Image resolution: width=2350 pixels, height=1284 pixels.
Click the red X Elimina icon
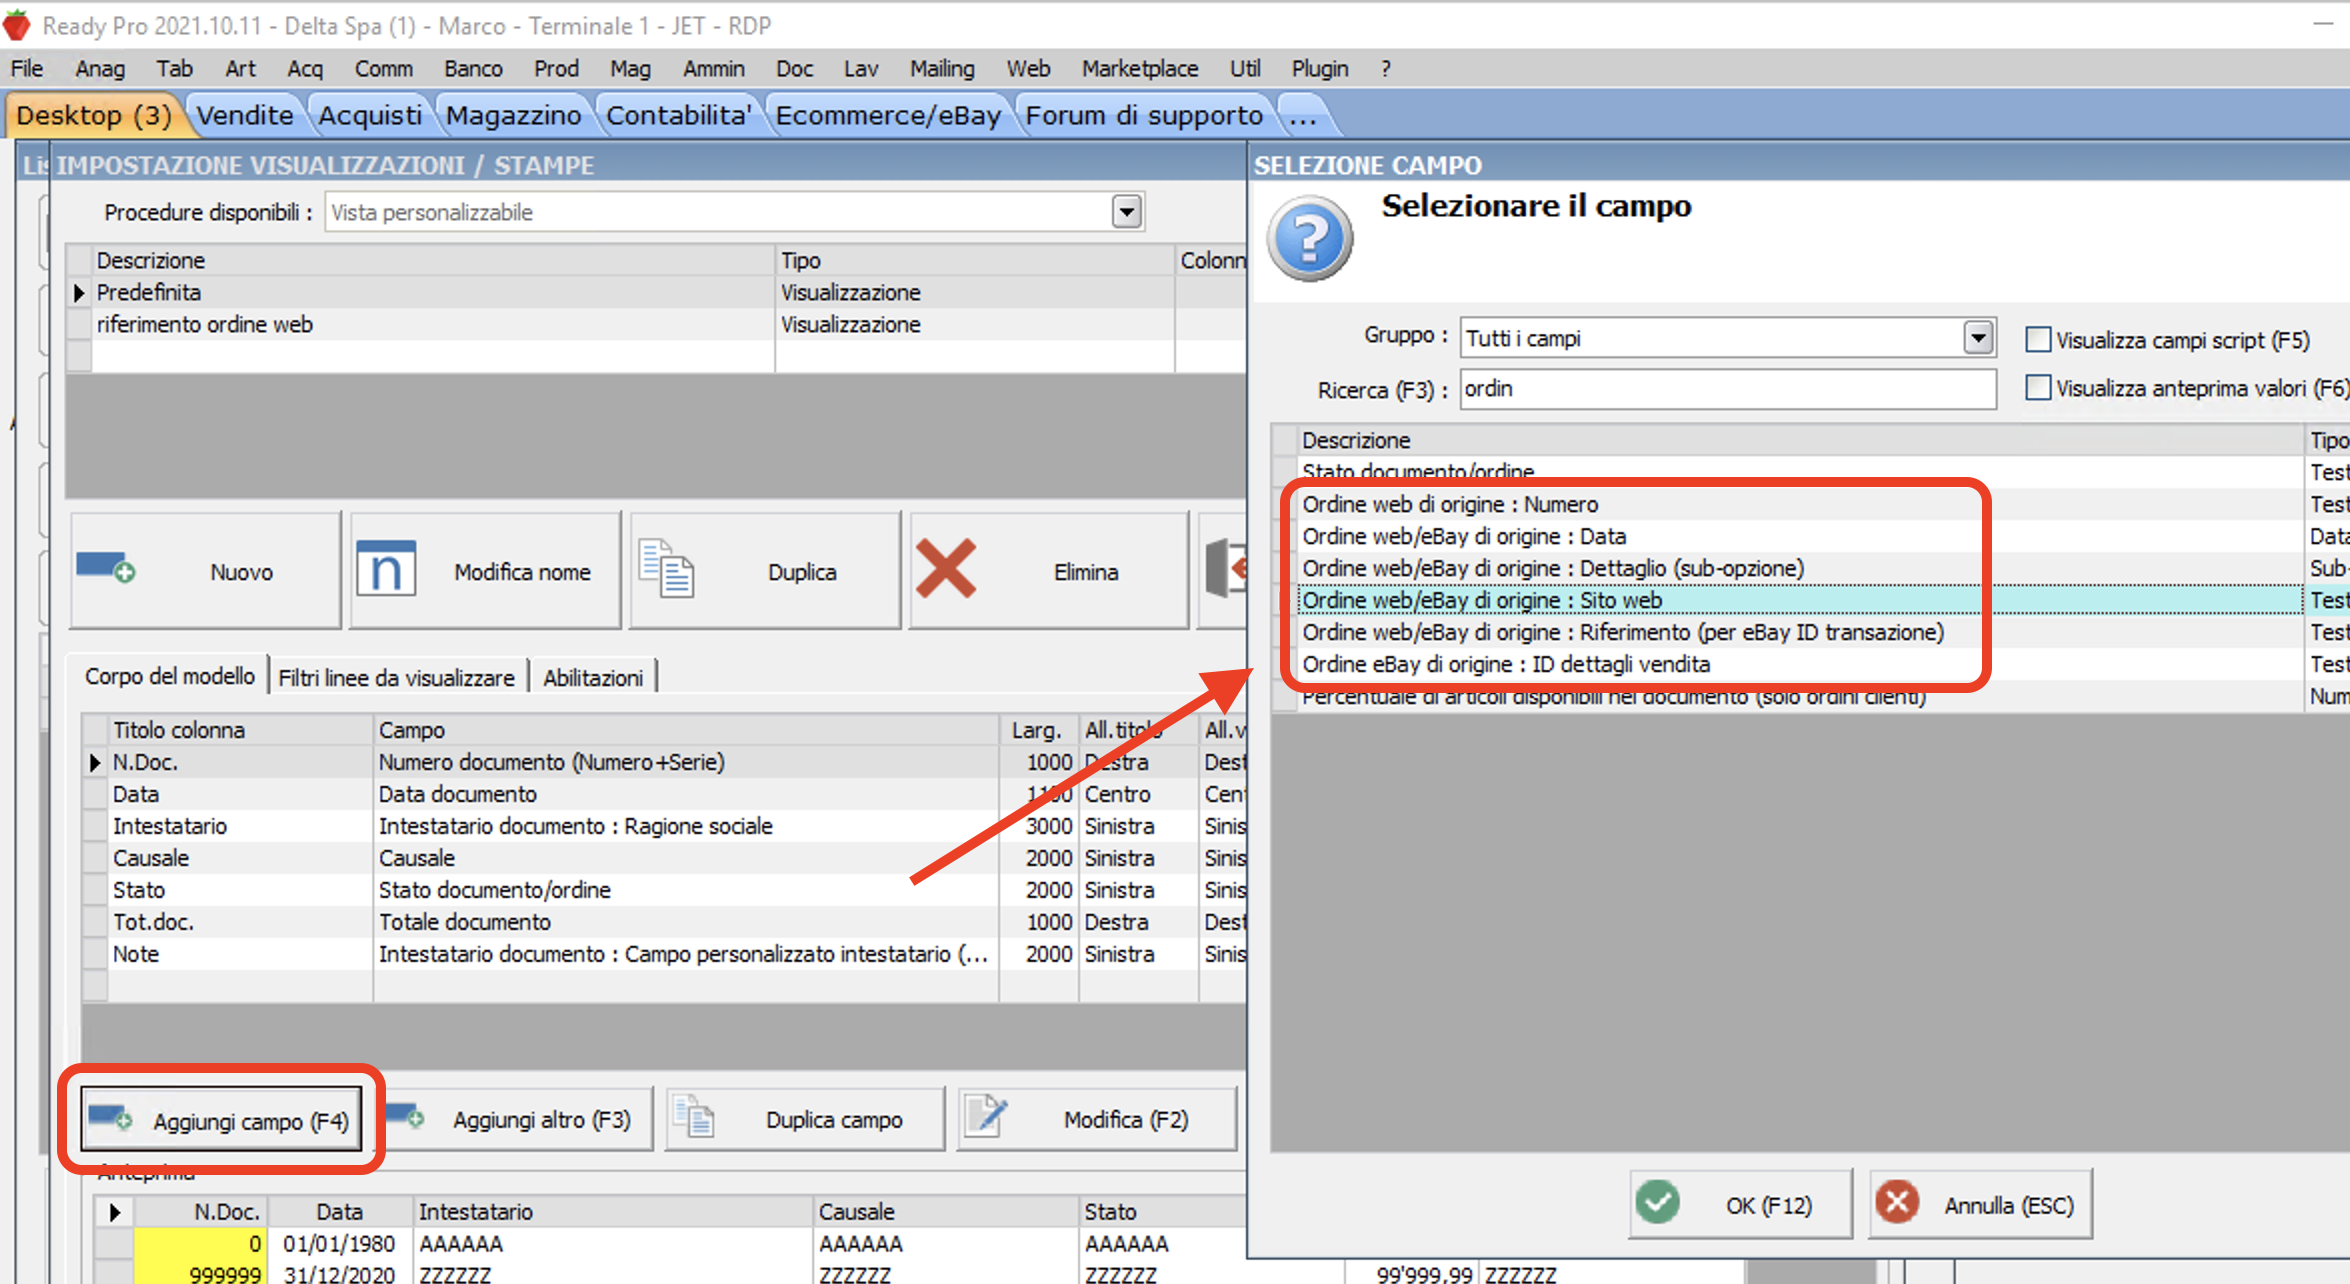click(945, 568)
